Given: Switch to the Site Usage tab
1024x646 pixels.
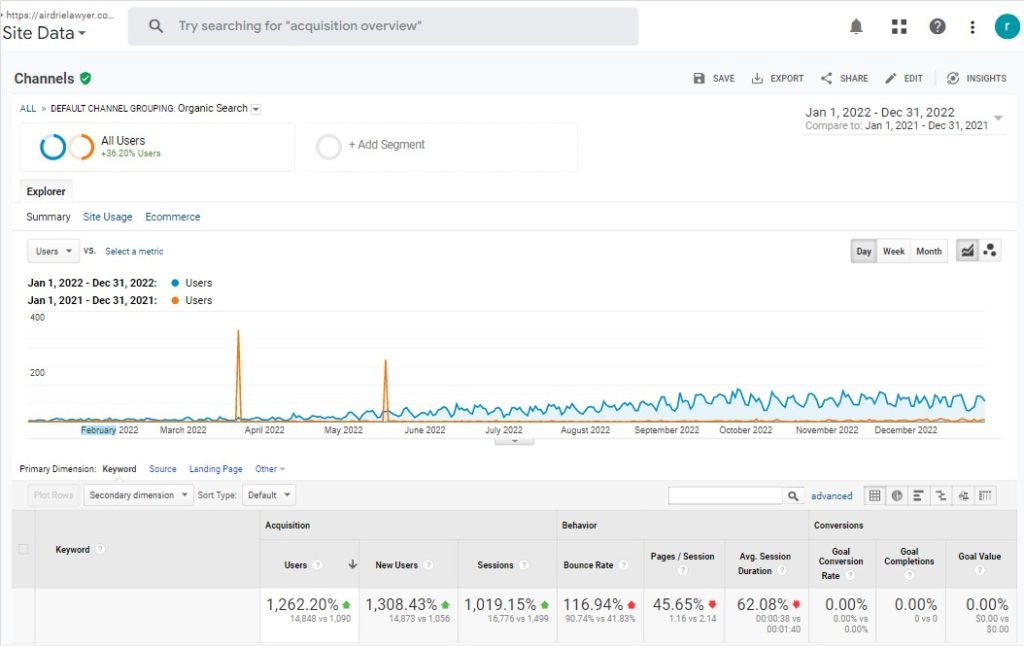Looking at the screenshot, I should coord(107,217).
